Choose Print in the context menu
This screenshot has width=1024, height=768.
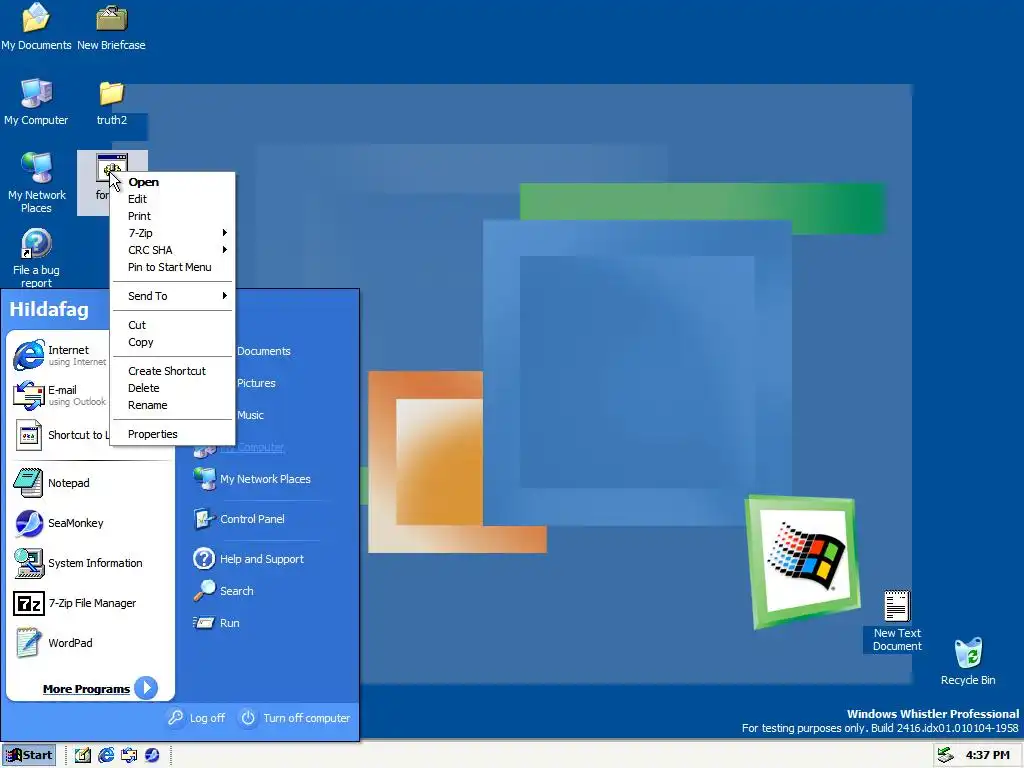(x=173, y=216)
